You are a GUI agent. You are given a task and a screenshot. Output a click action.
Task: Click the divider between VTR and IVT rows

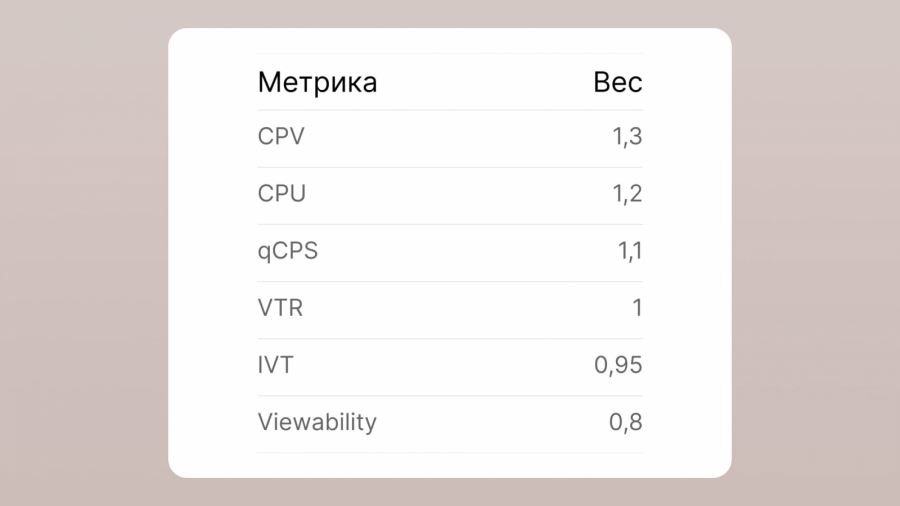pos(450,339)
